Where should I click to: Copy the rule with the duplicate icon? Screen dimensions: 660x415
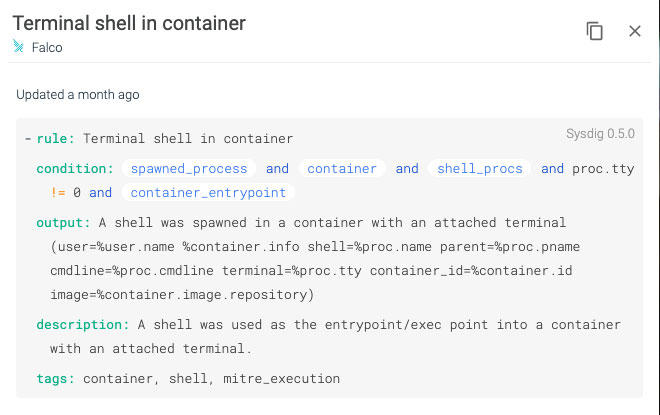click(x=594, y=31)
